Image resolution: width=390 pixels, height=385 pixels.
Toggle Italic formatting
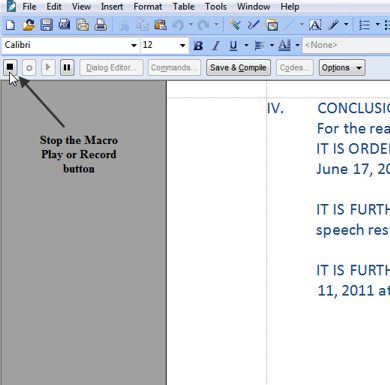click(216, 45)
